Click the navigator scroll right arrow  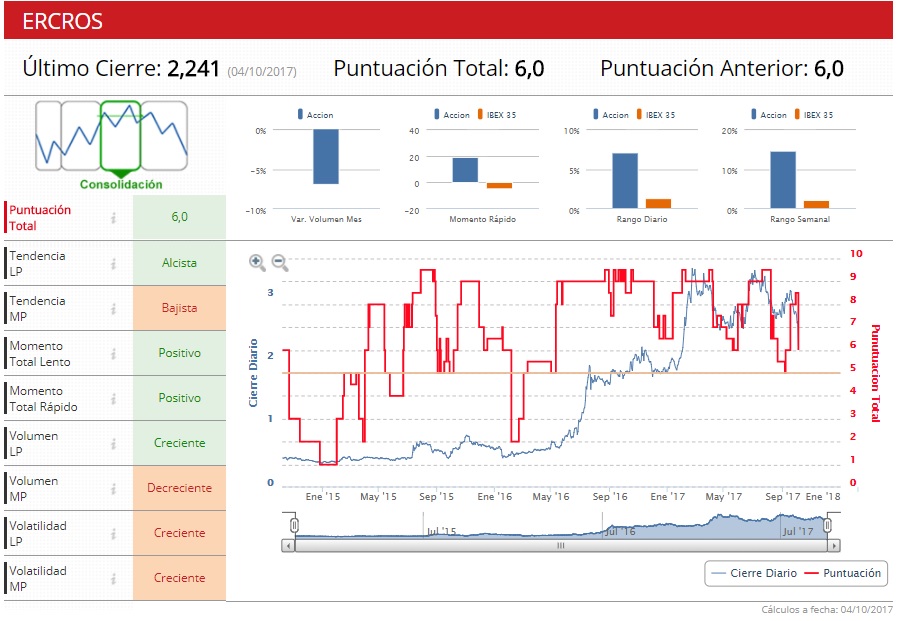(x=834, y=546)
